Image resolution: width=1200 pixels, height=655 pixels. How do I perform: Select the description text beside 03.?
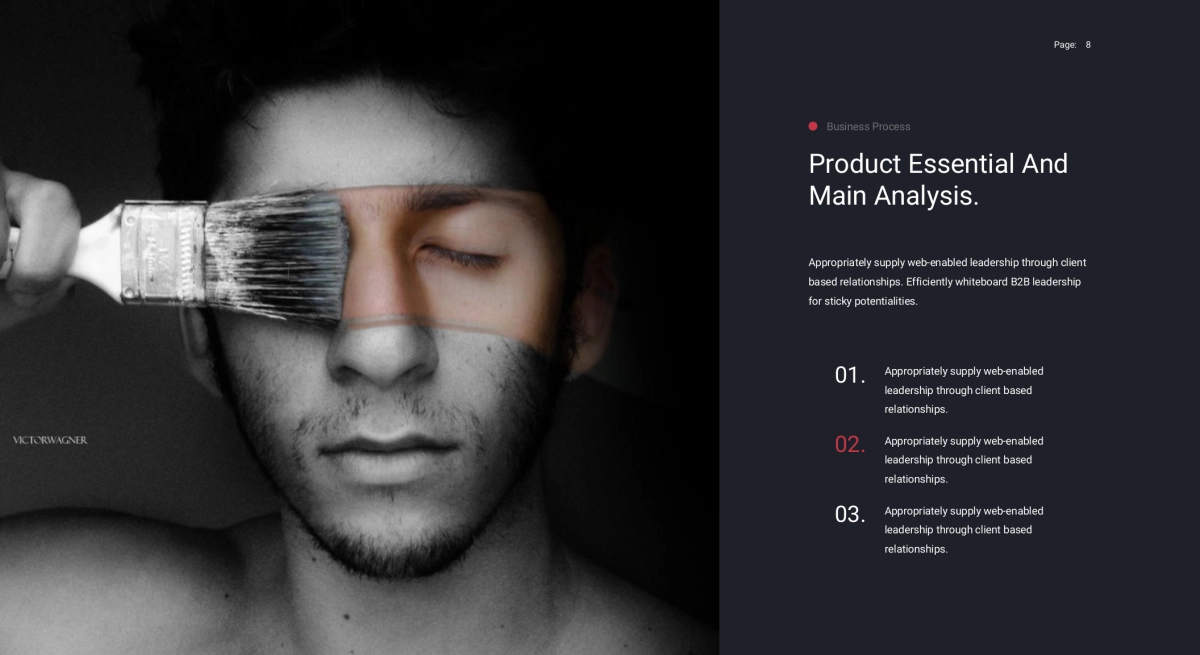(x=964, y=530)
